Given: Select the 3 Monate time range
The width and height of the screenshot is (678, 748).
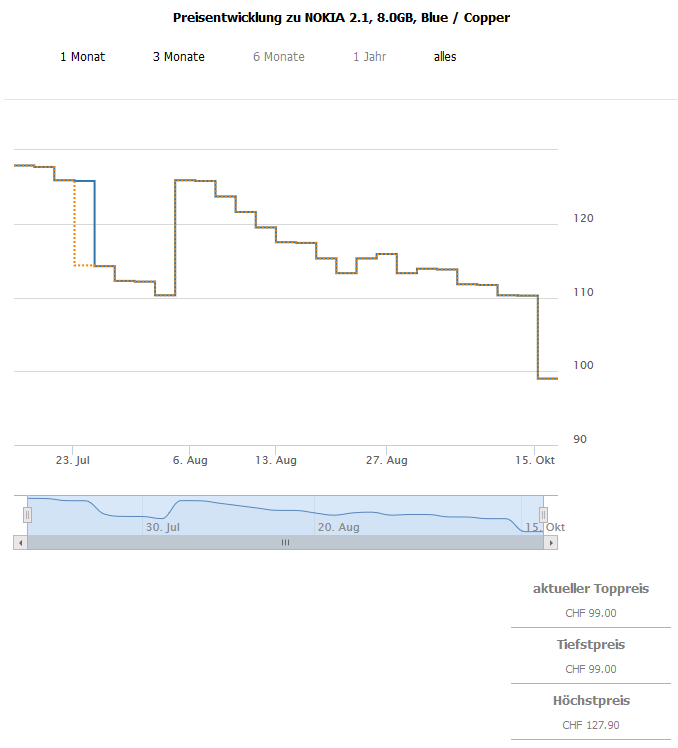Looking at the screenshot, I should pos(178,57).
